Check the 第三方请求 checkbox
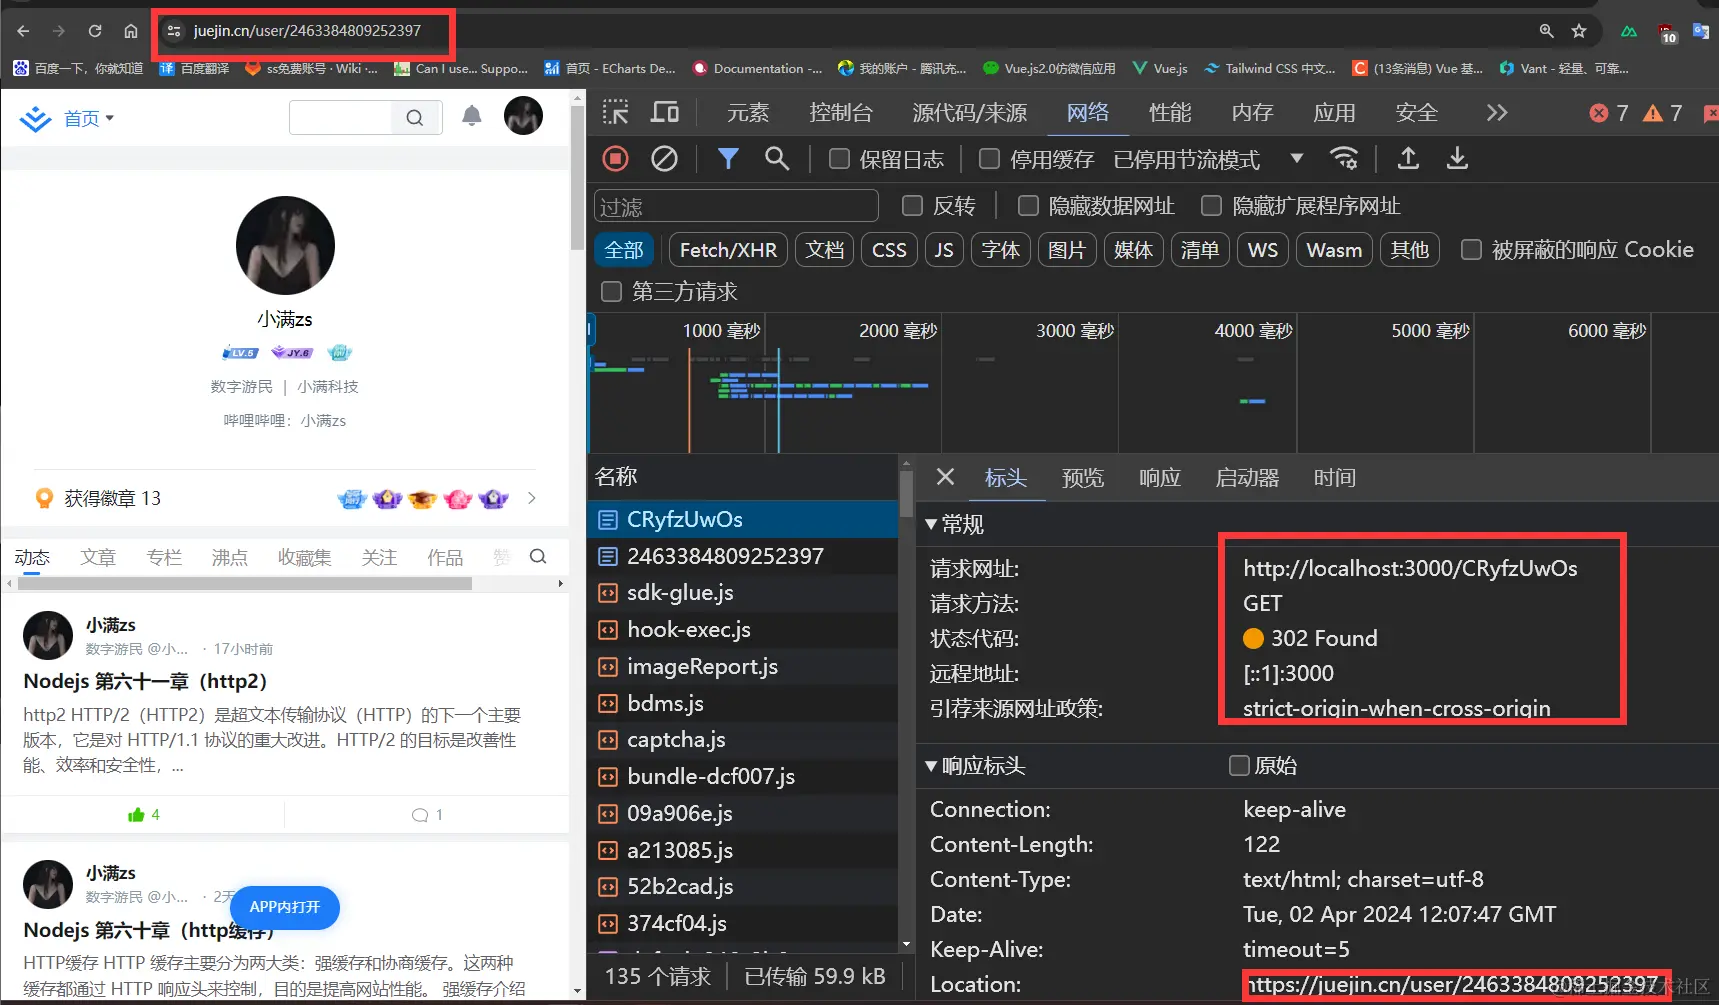This screenshot has height=1005, width=1719. click(x=611, y=292)
